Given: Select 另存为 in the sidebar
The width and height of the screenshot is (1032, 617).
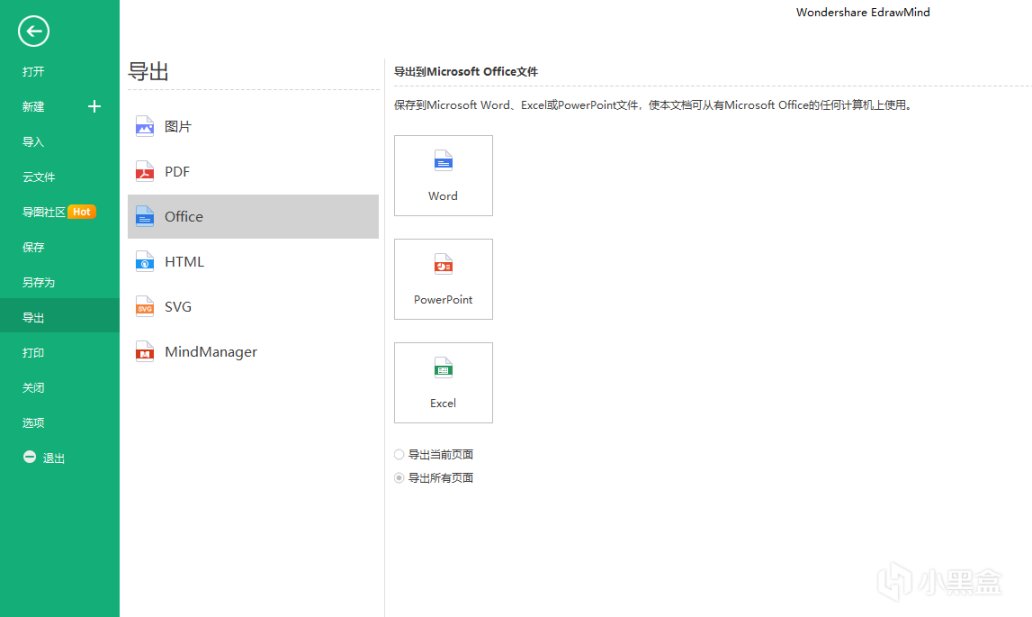Looking at the screenshot, I should 39,282.
